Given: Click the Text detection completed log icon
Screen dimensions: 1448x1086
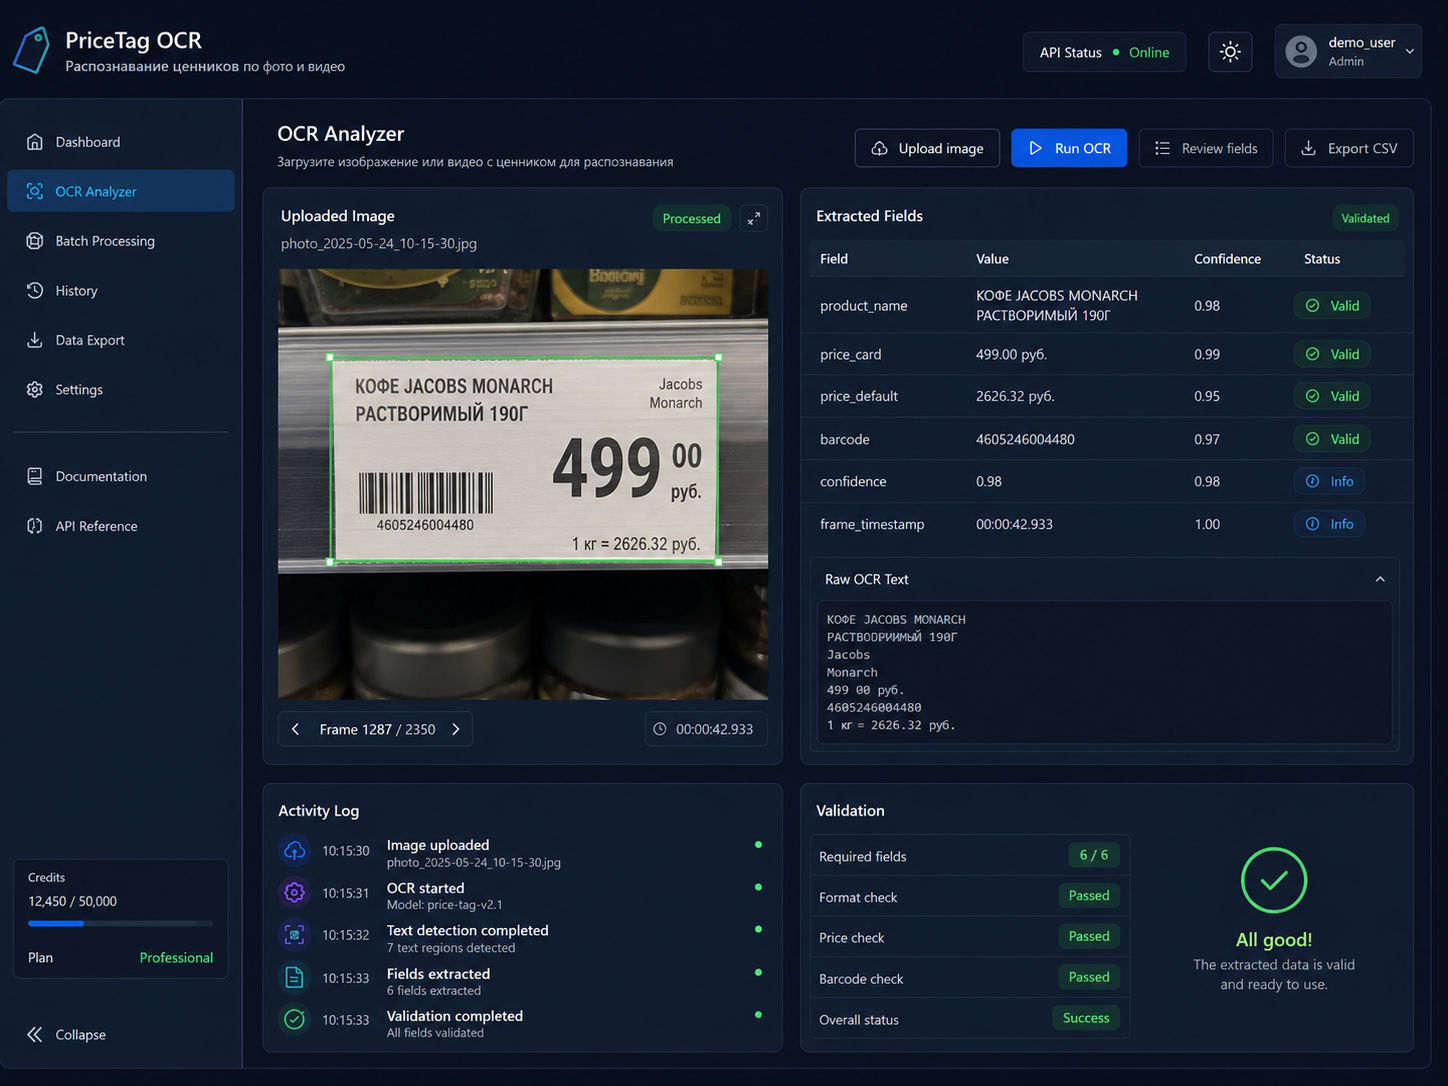Looking at the screenshot, I should [294, 934].
